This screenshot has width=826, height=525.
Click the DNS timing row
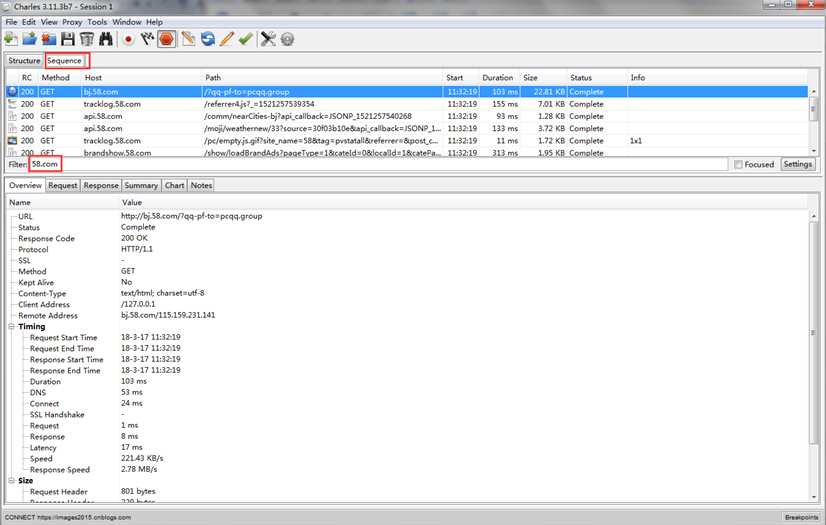pyautogui.click(x=408, y=392)
